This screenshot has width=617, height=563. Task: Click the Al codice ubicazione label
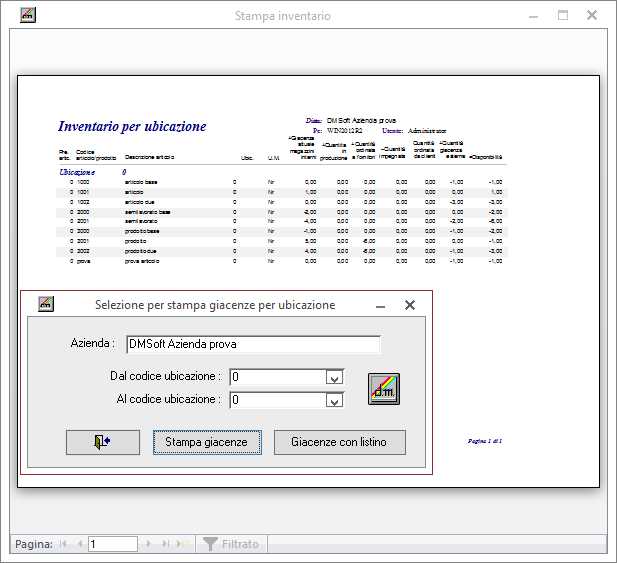[169, 399]
